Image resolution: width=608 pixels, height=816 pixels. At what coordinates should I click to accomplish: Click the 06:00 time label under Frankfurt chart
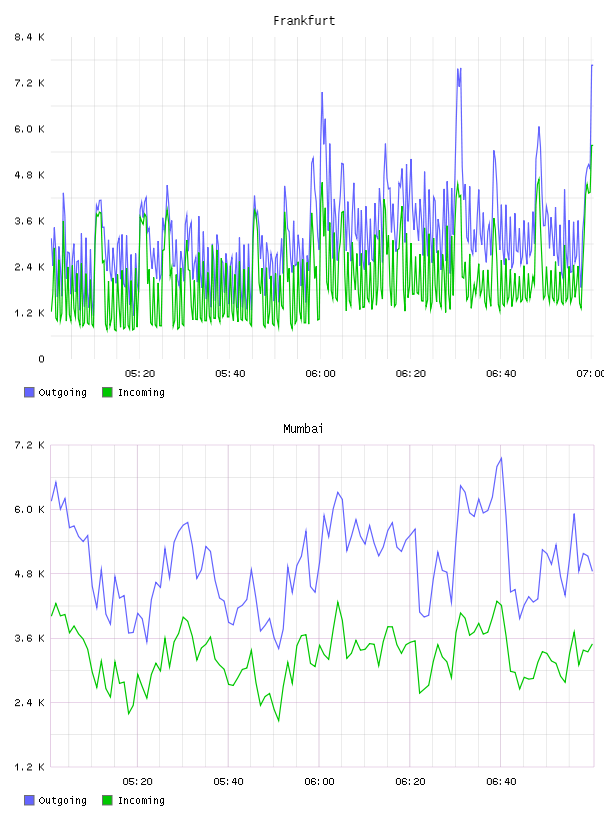coord(321,374)
